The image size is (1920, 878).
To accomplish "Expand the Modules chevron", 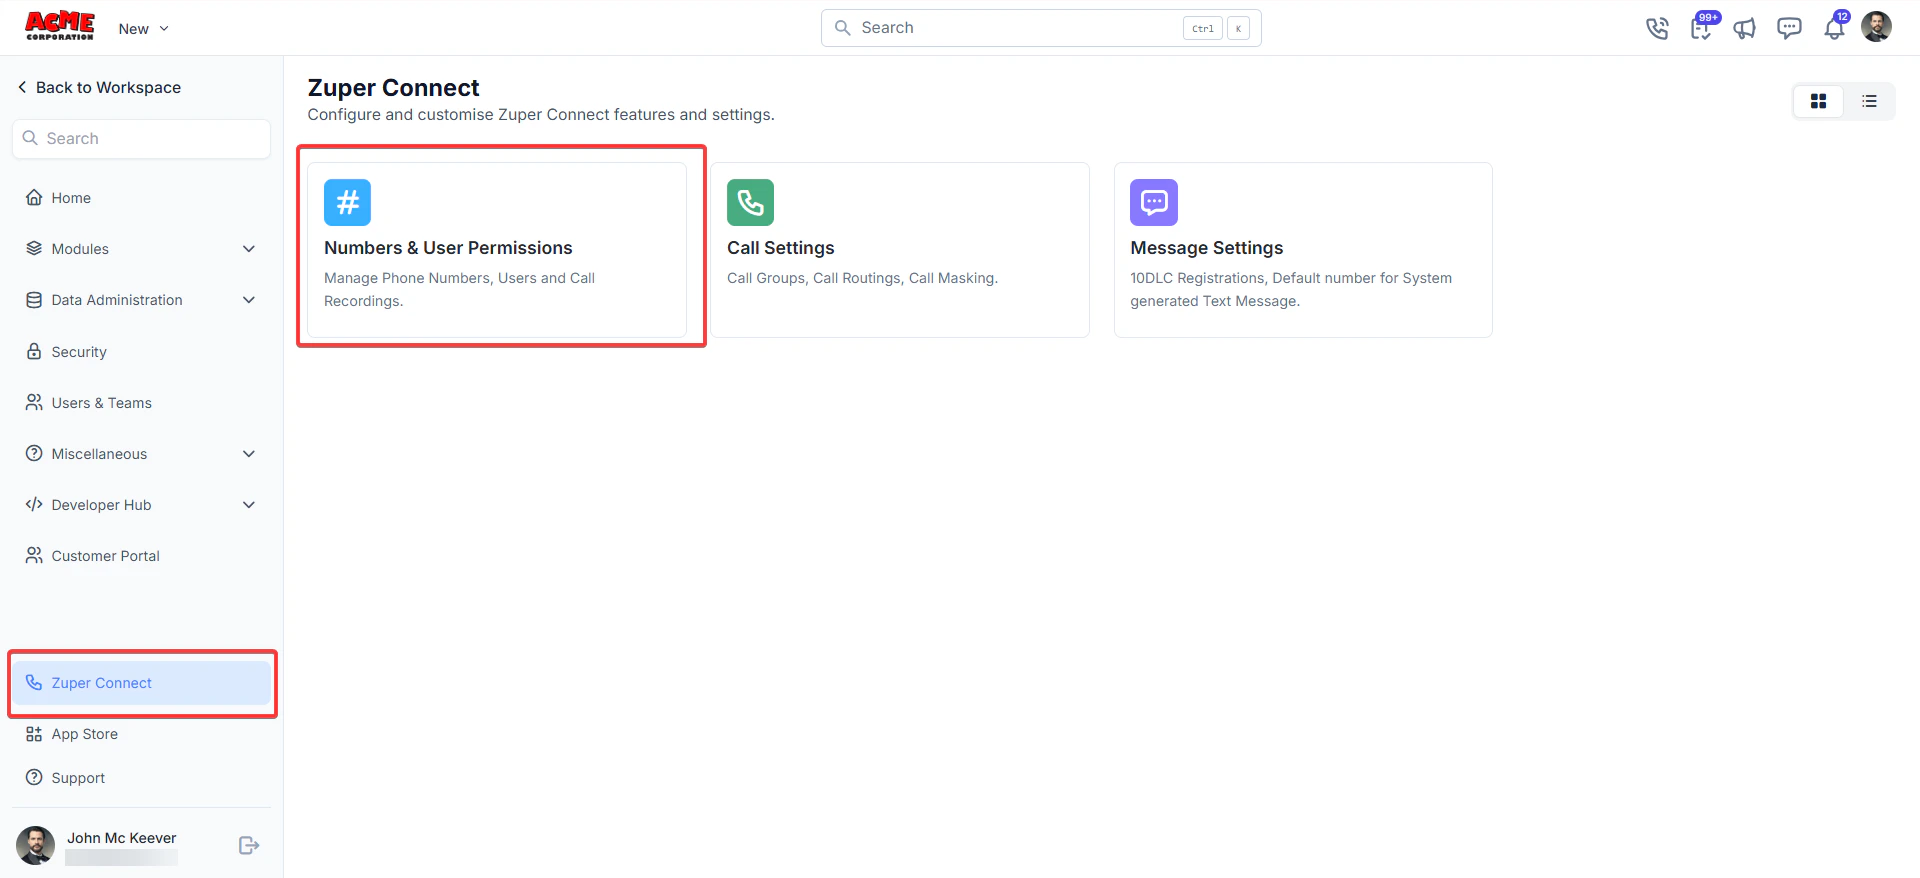I will tap(249, 249).
